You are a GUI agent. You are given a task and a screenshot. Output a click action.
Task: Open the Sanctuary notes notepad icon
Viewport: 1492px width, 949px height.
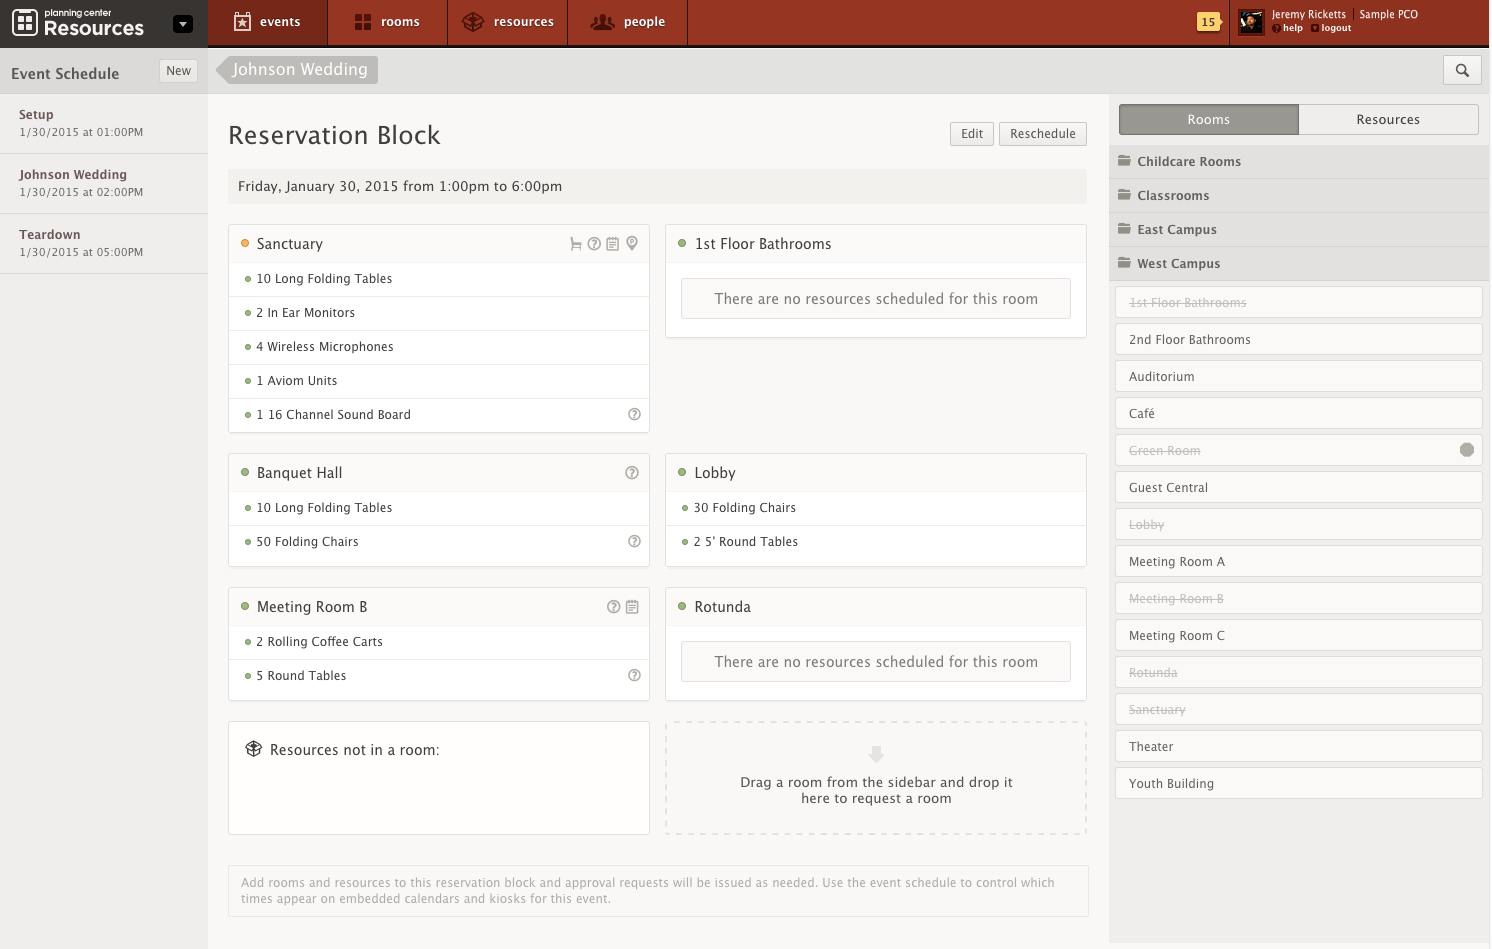613,244
